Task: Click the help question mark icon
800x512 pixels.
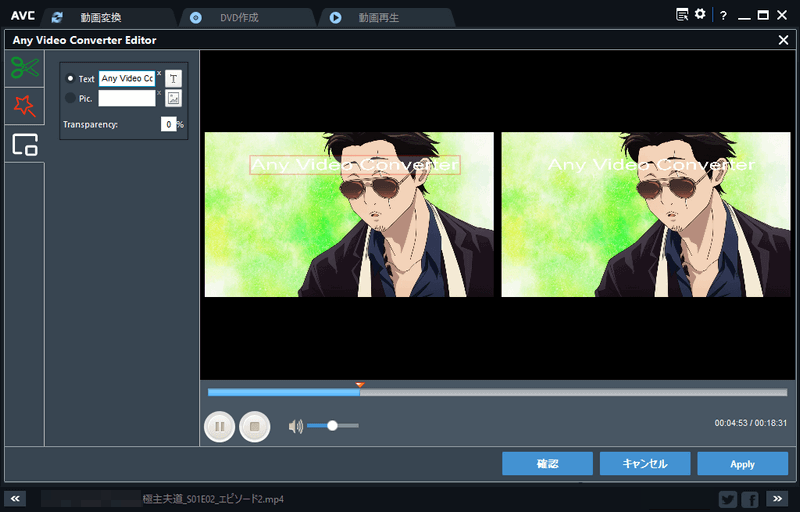Action: pyautogui.click(x=723, y=16)
